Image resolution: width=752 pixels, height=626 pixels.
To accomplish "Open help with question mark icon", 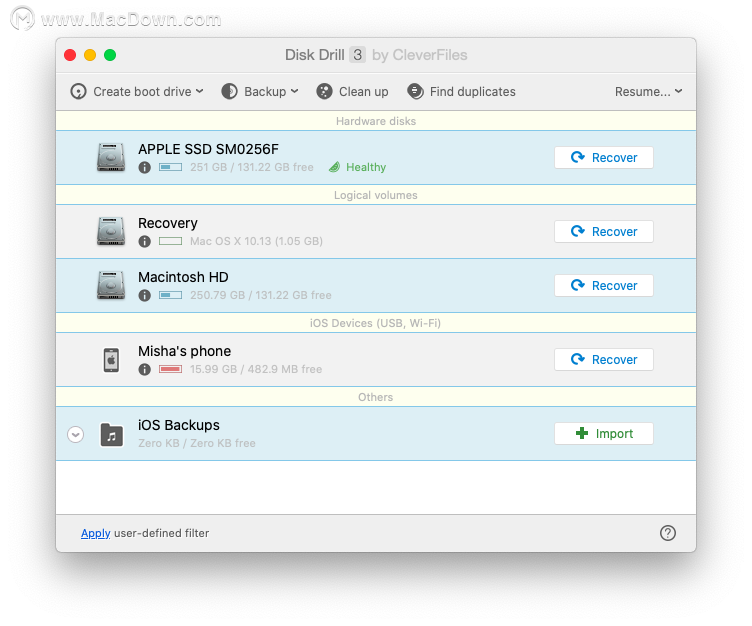I will tap(668, 533).
